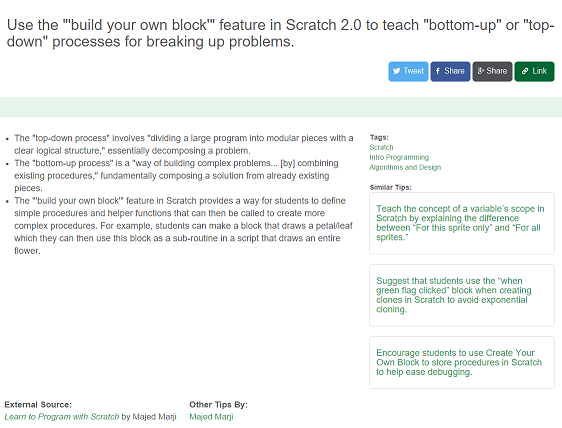This screenshot has height=428, width=562.
Task: Click the light green banner below the share buttons
Action: click(281, 107)
